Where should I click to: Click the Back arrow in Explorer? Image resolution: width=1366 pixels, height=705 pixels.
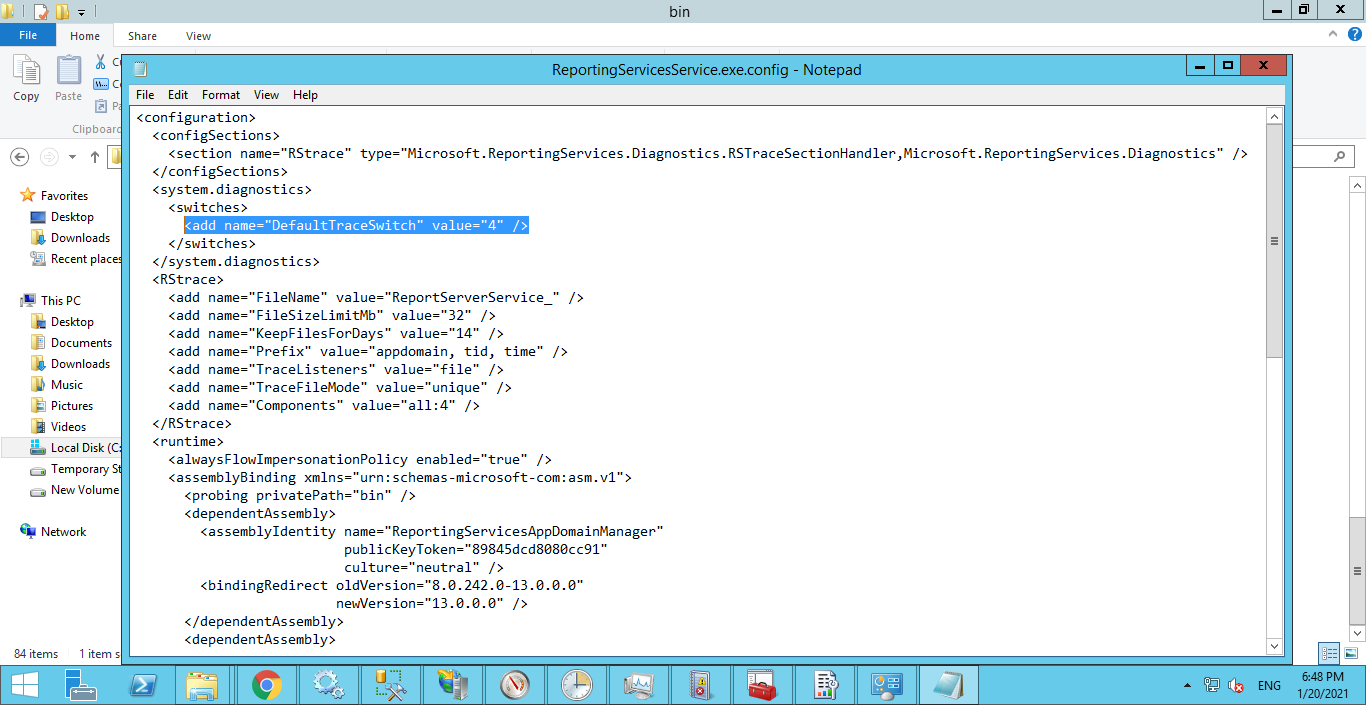coord(20,157)
